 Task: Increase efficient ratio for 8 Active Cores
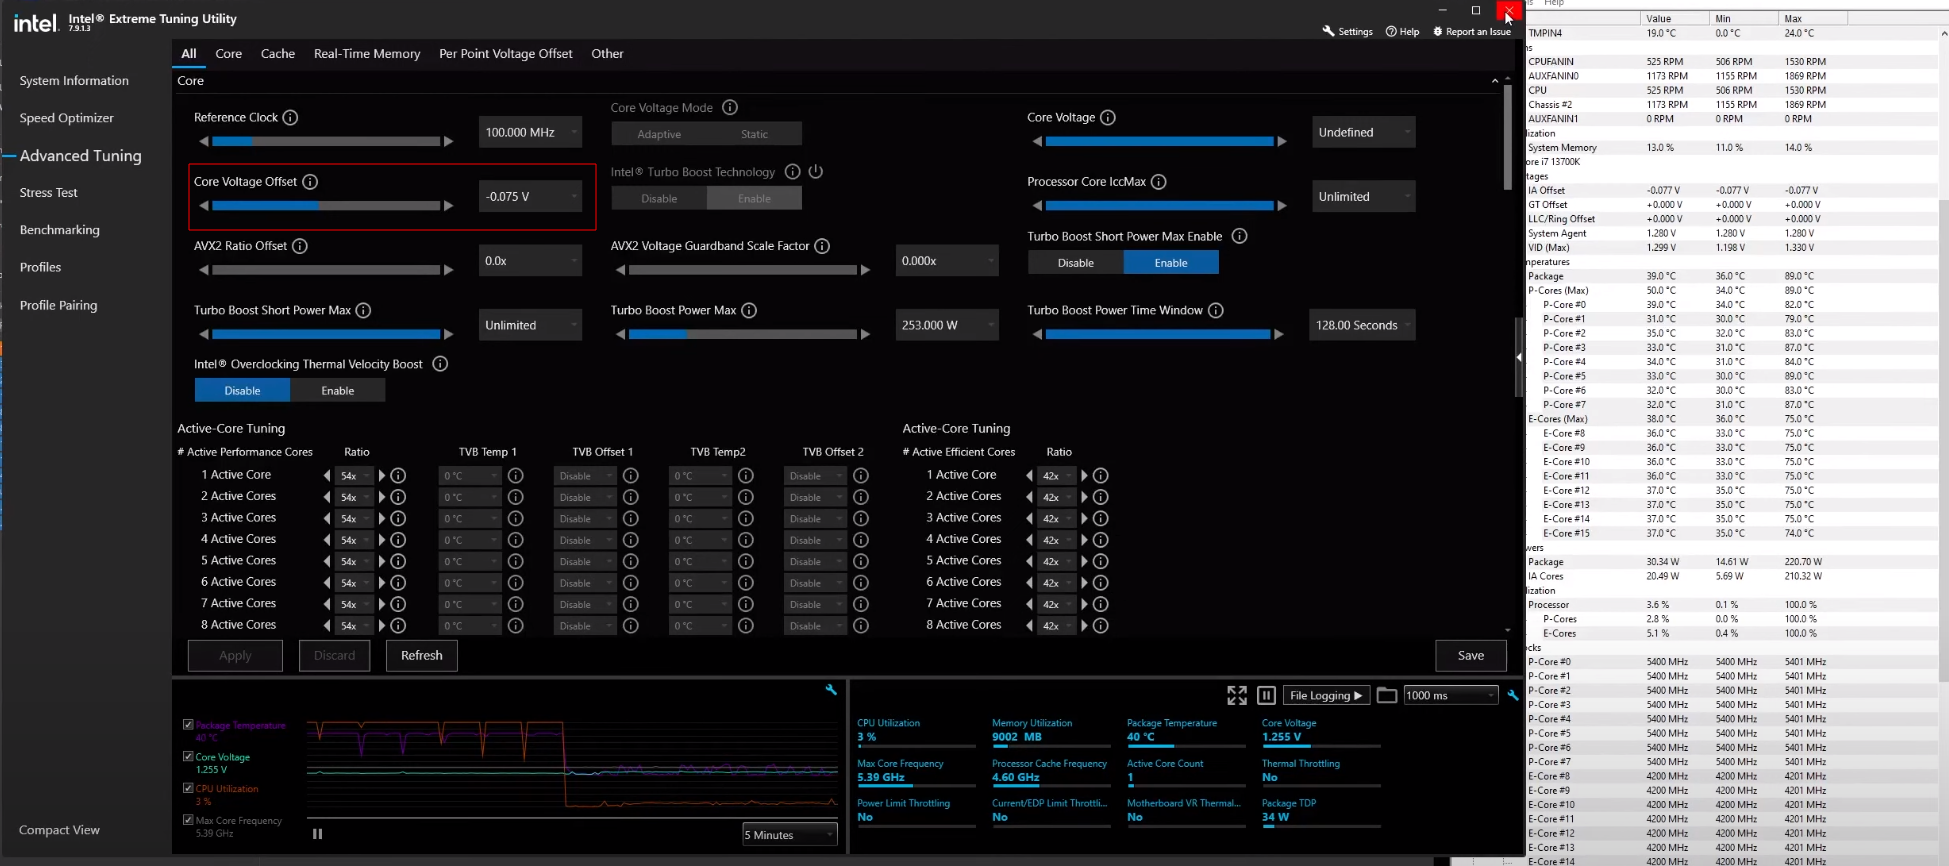pos(1084,626)
